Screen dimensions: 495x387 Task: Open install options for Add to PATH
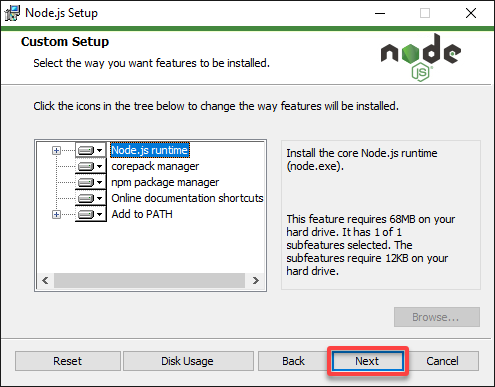(x=91, y=214)
